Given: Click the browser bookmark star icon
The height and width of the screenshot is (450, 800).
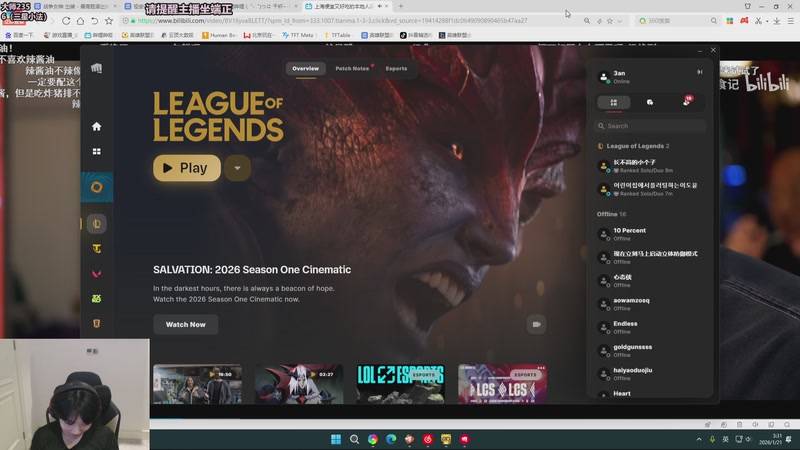Looking at the screenshot, I should pos(109,21).
